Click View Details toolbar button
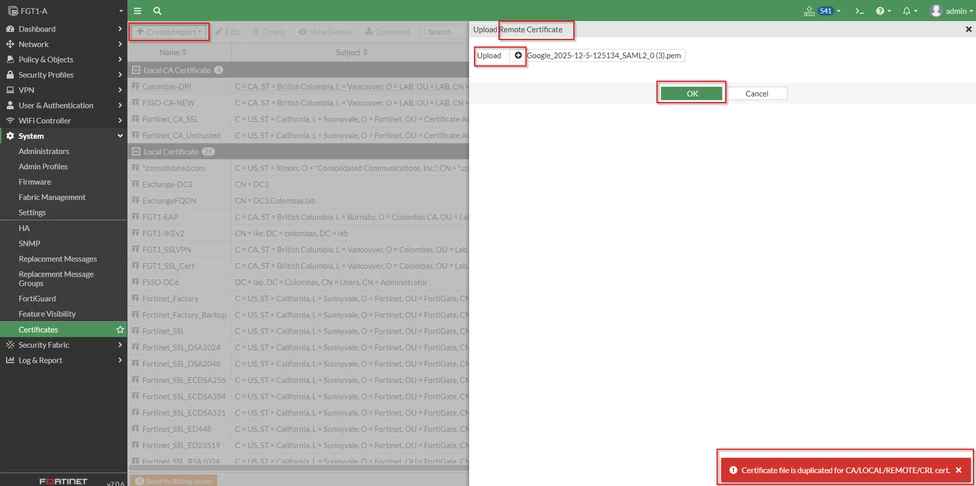This screenshot has height=486, width=976. click(325, 32)
